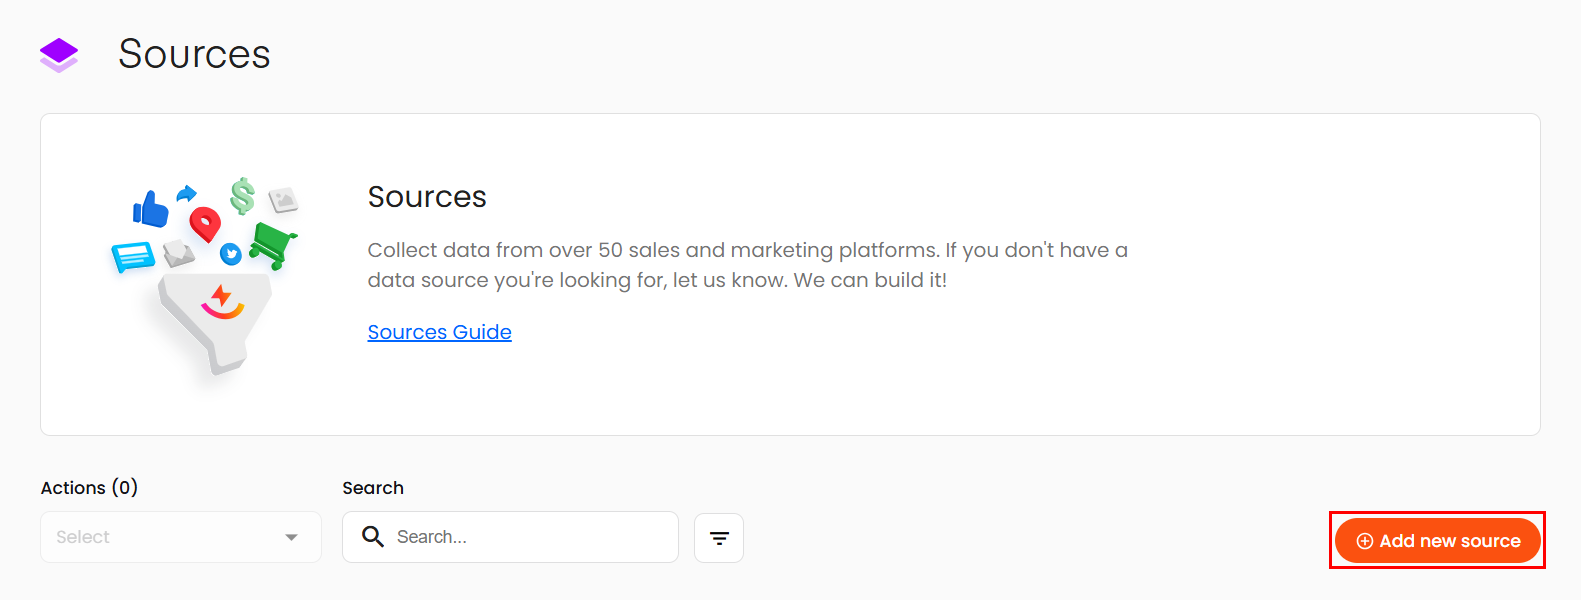Click the green dollar sign icon

point(242,196)
